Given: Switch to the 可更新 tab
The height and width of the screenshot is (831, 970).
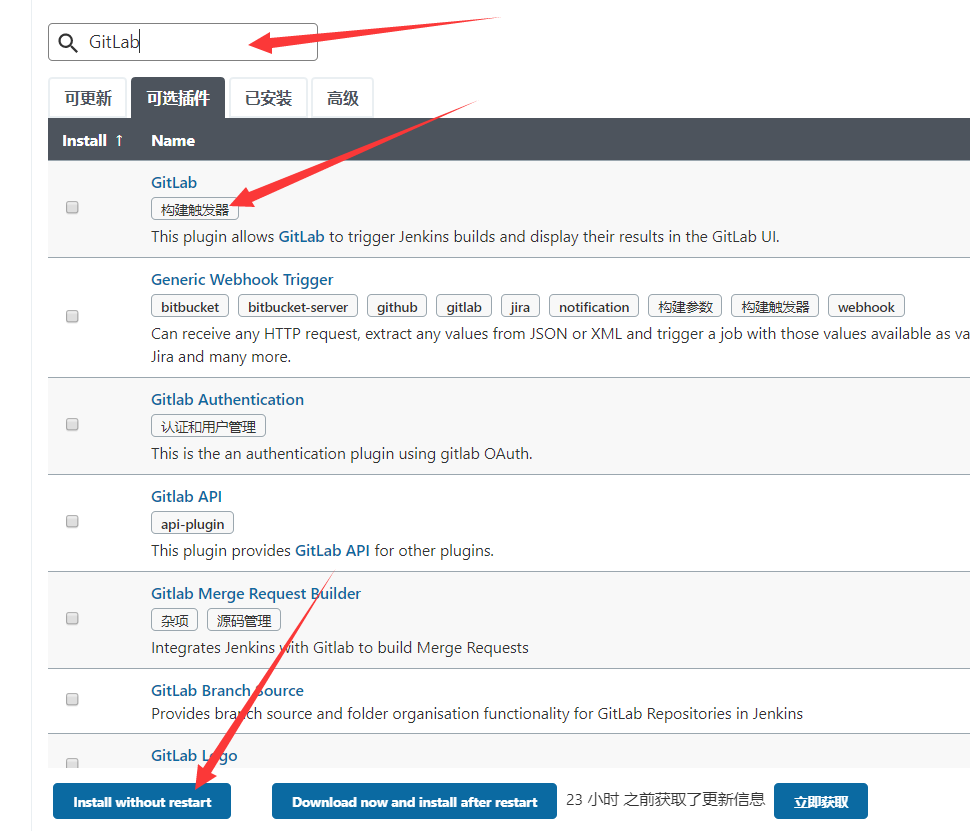Looking at the screenshot, I should tap(88, 98).
